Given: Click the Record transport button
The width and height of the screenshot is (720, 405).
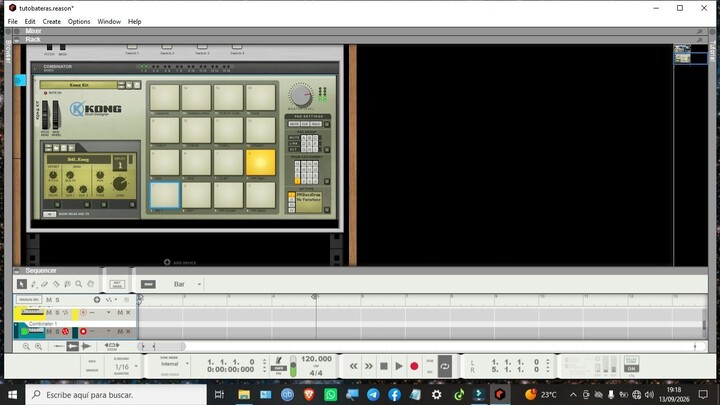Looking at the screenshot, I should pyautogui.click(x=414, y=366).
